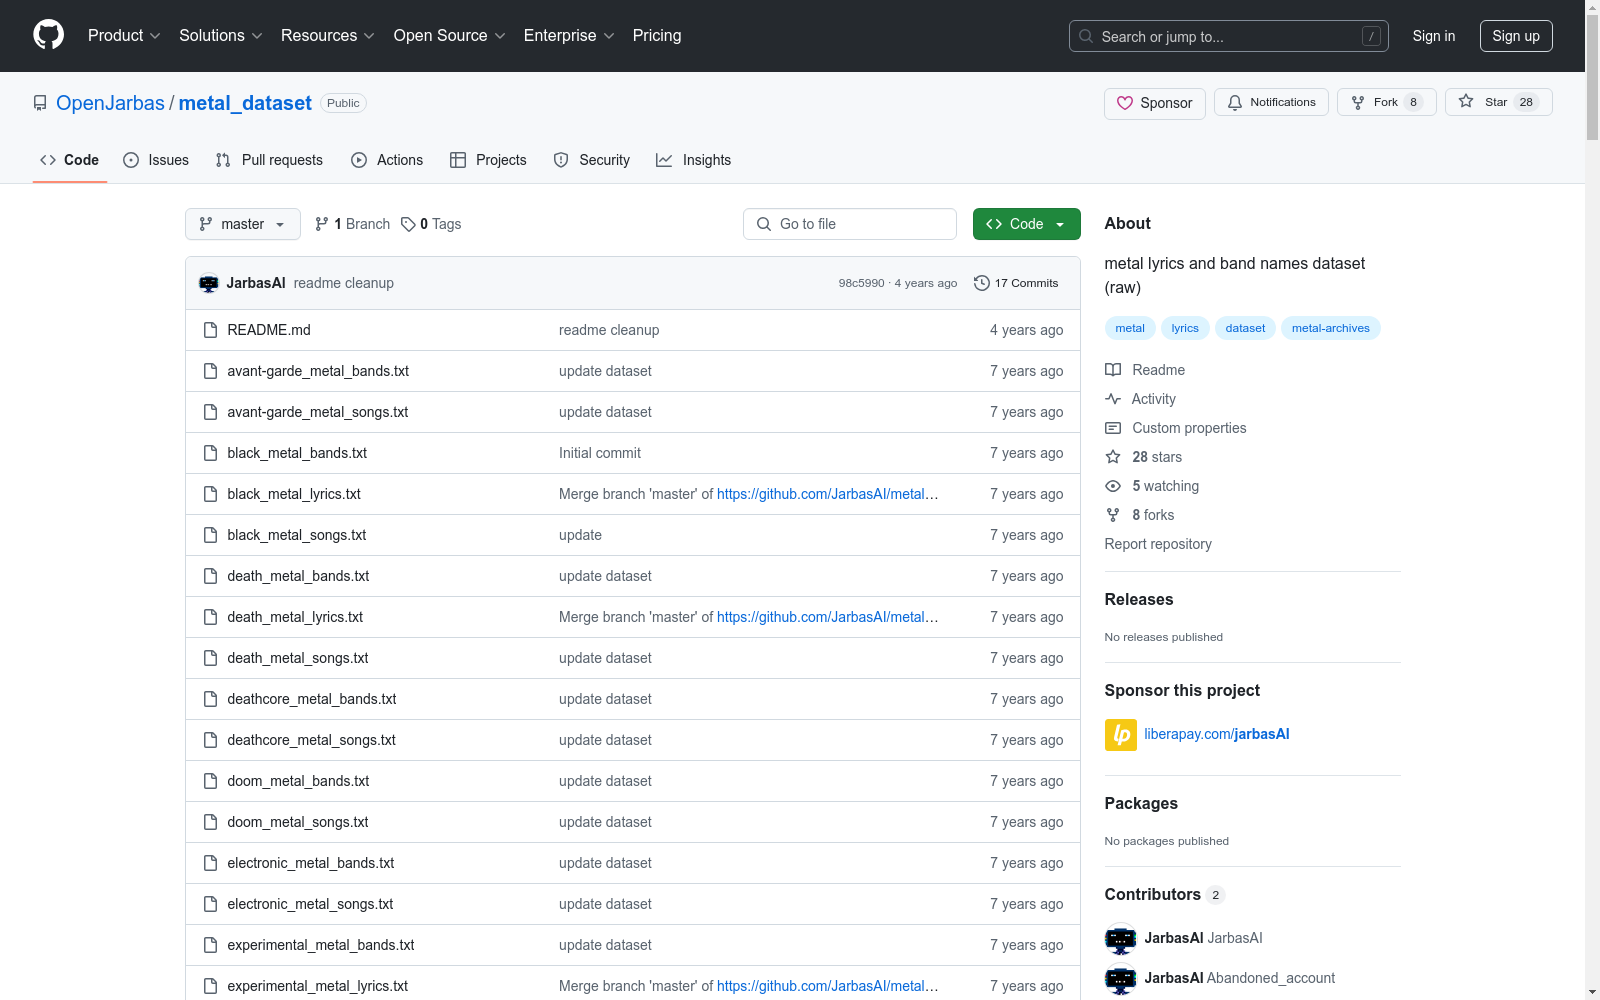Star the metal_dataset repository
The image size is (1600, 1000).
click(1498, 102)
